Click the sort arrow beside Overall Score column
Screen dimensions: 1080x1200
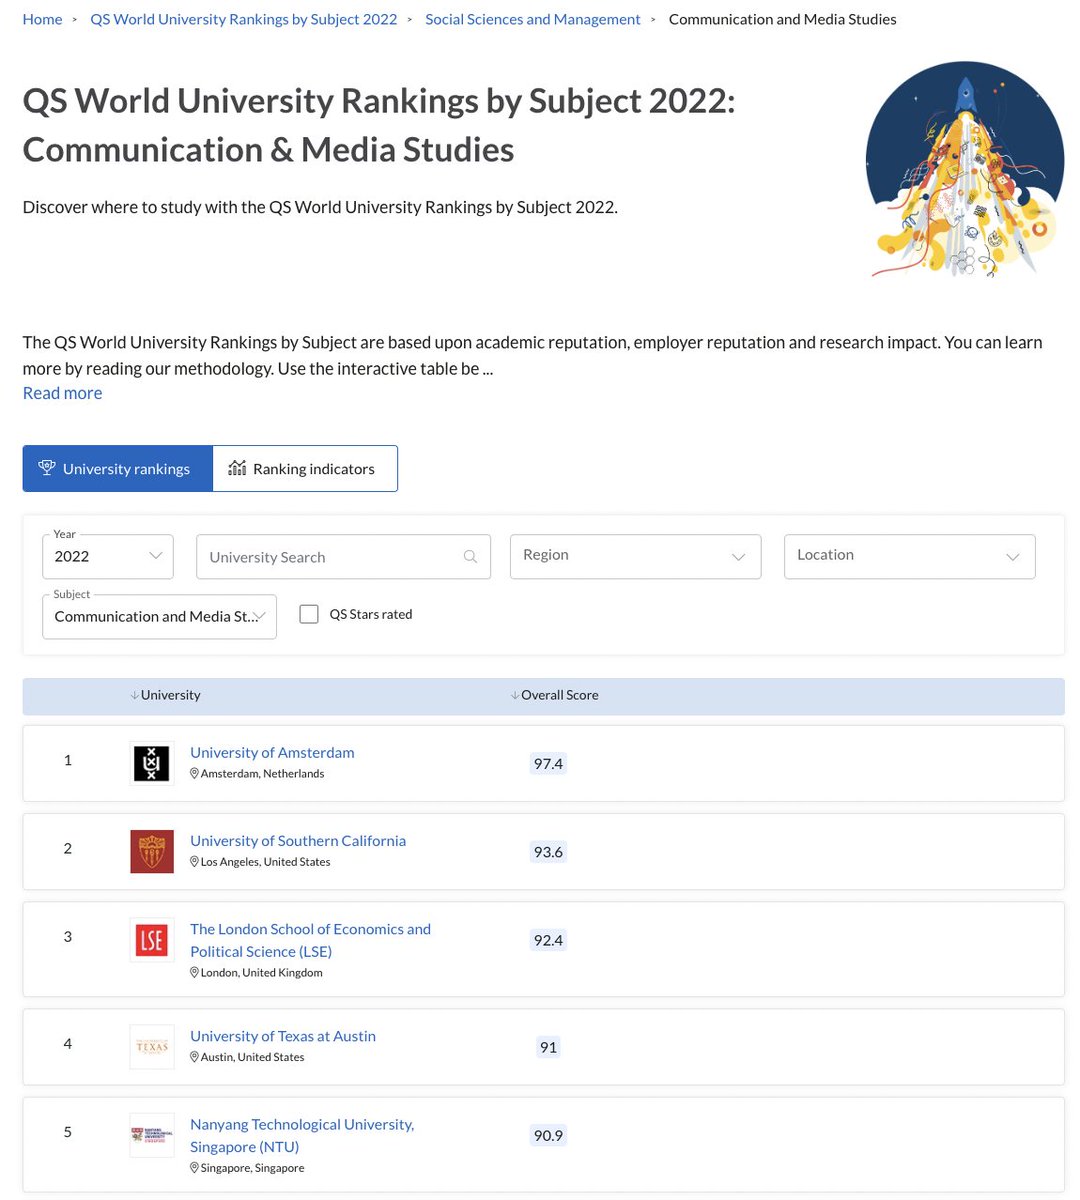pyautogui.click(x=515, y=695)
